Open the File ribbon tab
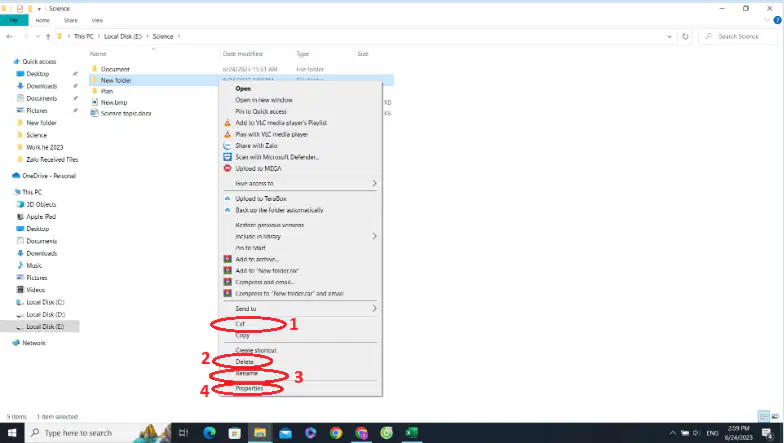 pos(14,20)
